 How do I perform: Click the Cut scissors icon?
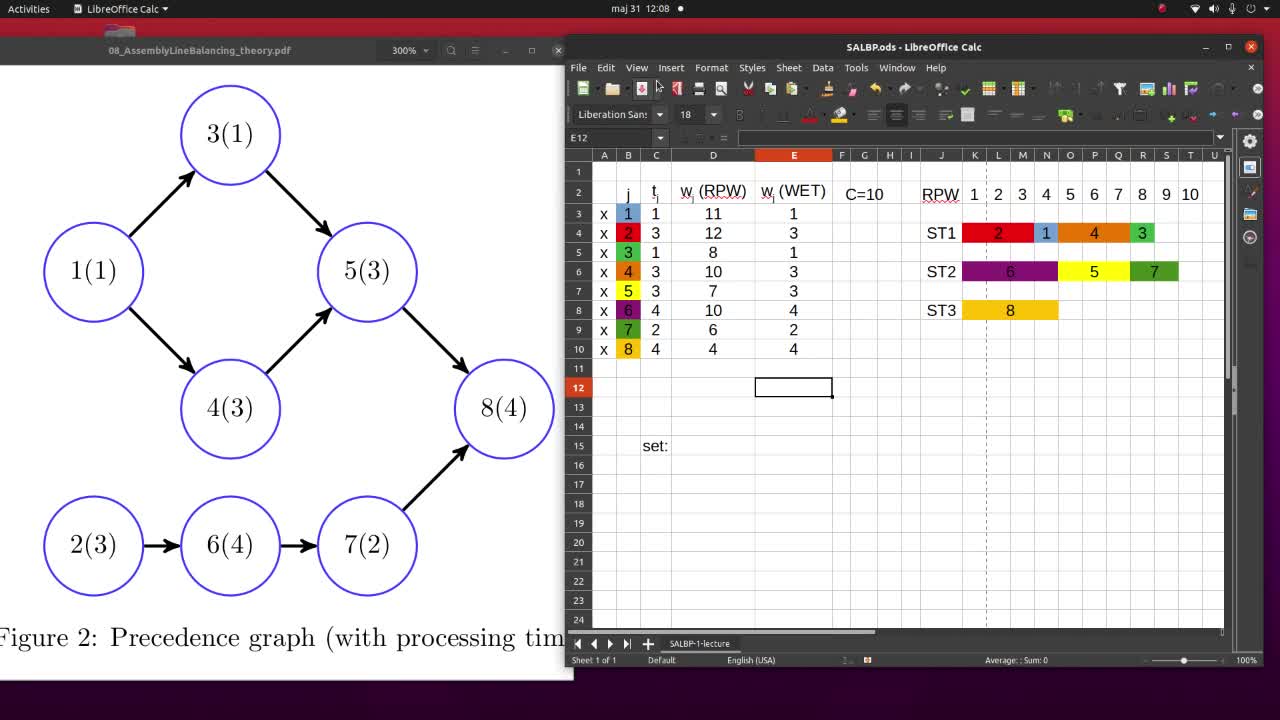pyautogui.click(x=748, y=89)
